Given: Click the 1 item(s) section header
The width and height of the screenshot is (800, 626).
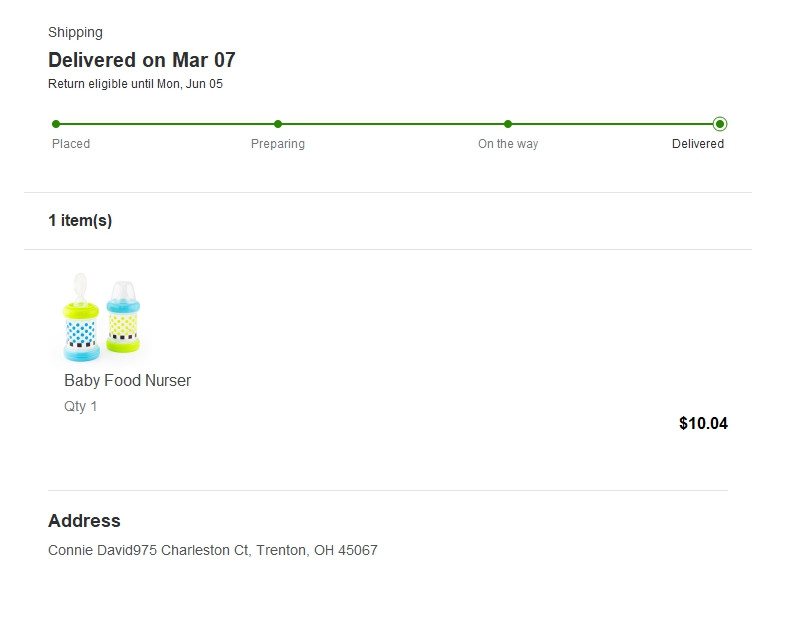Looking at the screenshot, I should (80, 220).
